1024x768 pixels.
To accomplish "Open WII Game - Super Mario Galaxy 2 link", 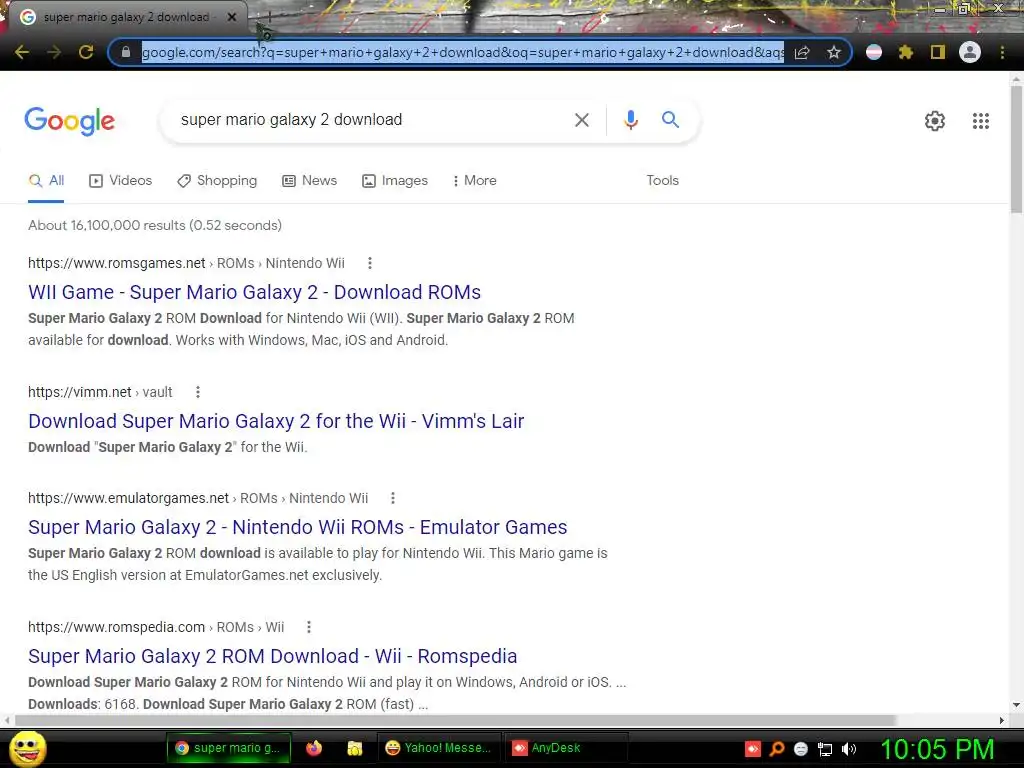I will (255, 293).
